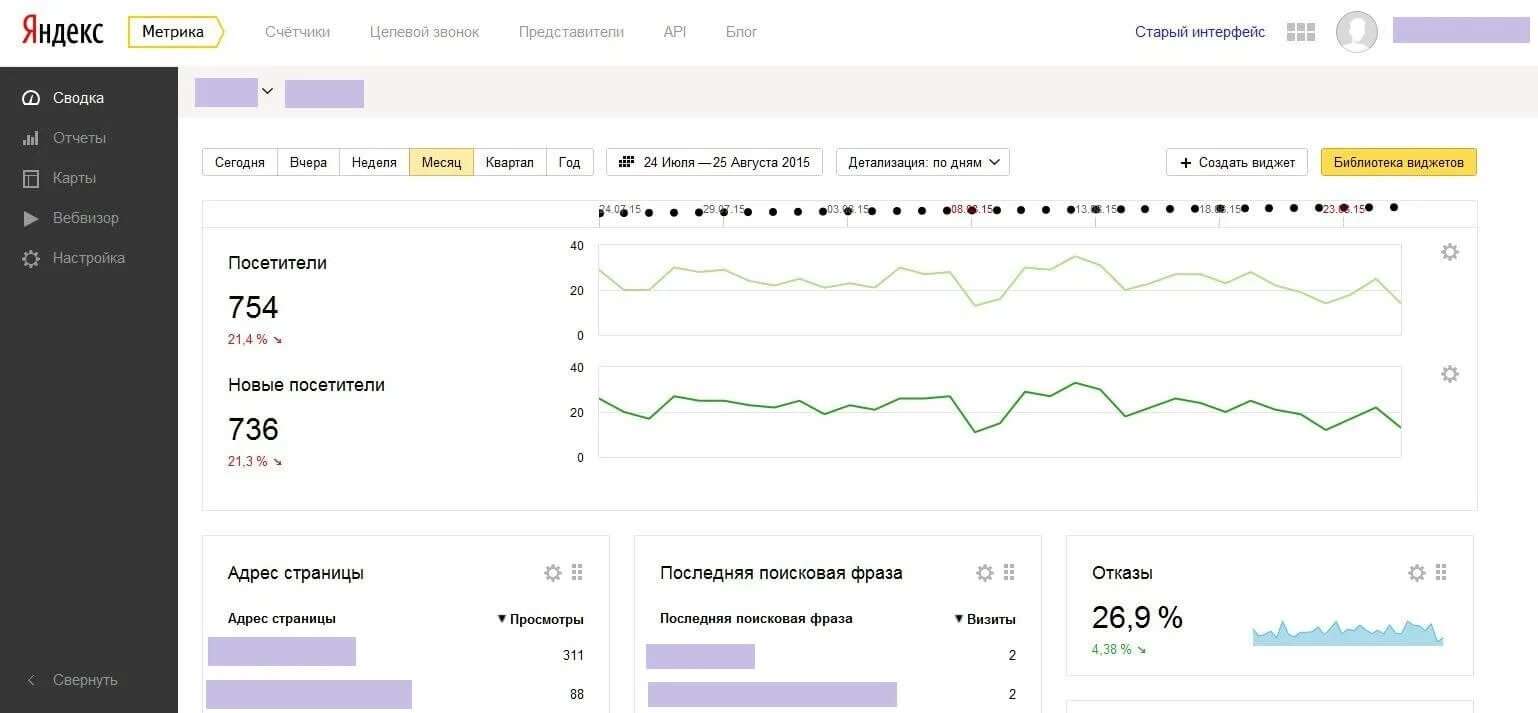The height and width of the screenshot is (713, 1538).
Task: Open gear settings of Адрес страницы widget
Action: click(x=552, y=573)
